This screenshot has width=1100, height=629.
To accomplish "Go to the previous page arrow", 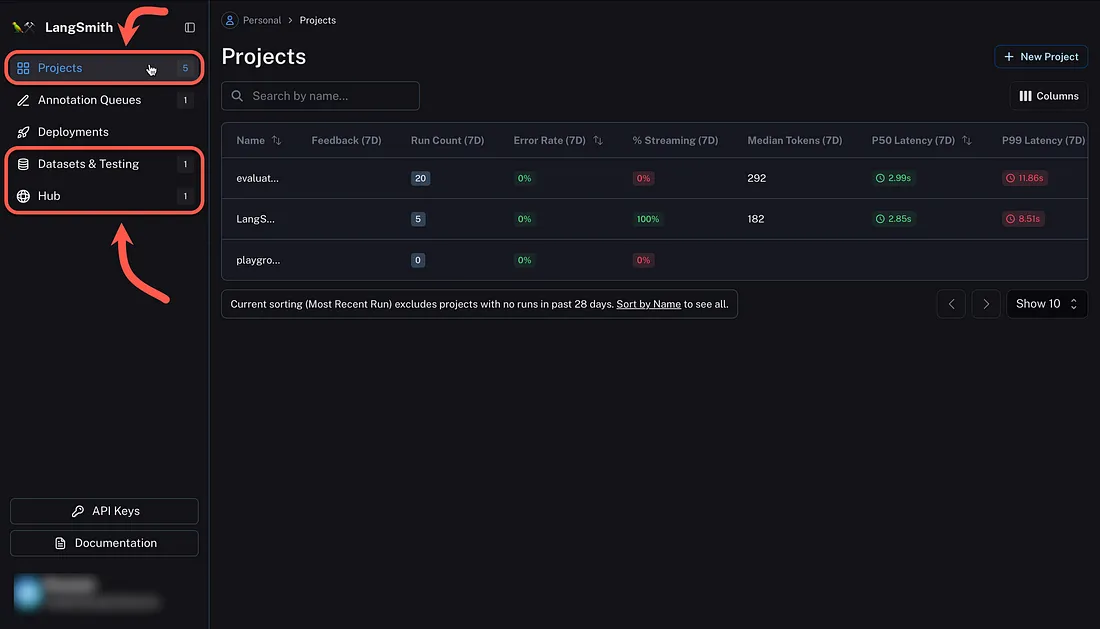I will 951,304.
